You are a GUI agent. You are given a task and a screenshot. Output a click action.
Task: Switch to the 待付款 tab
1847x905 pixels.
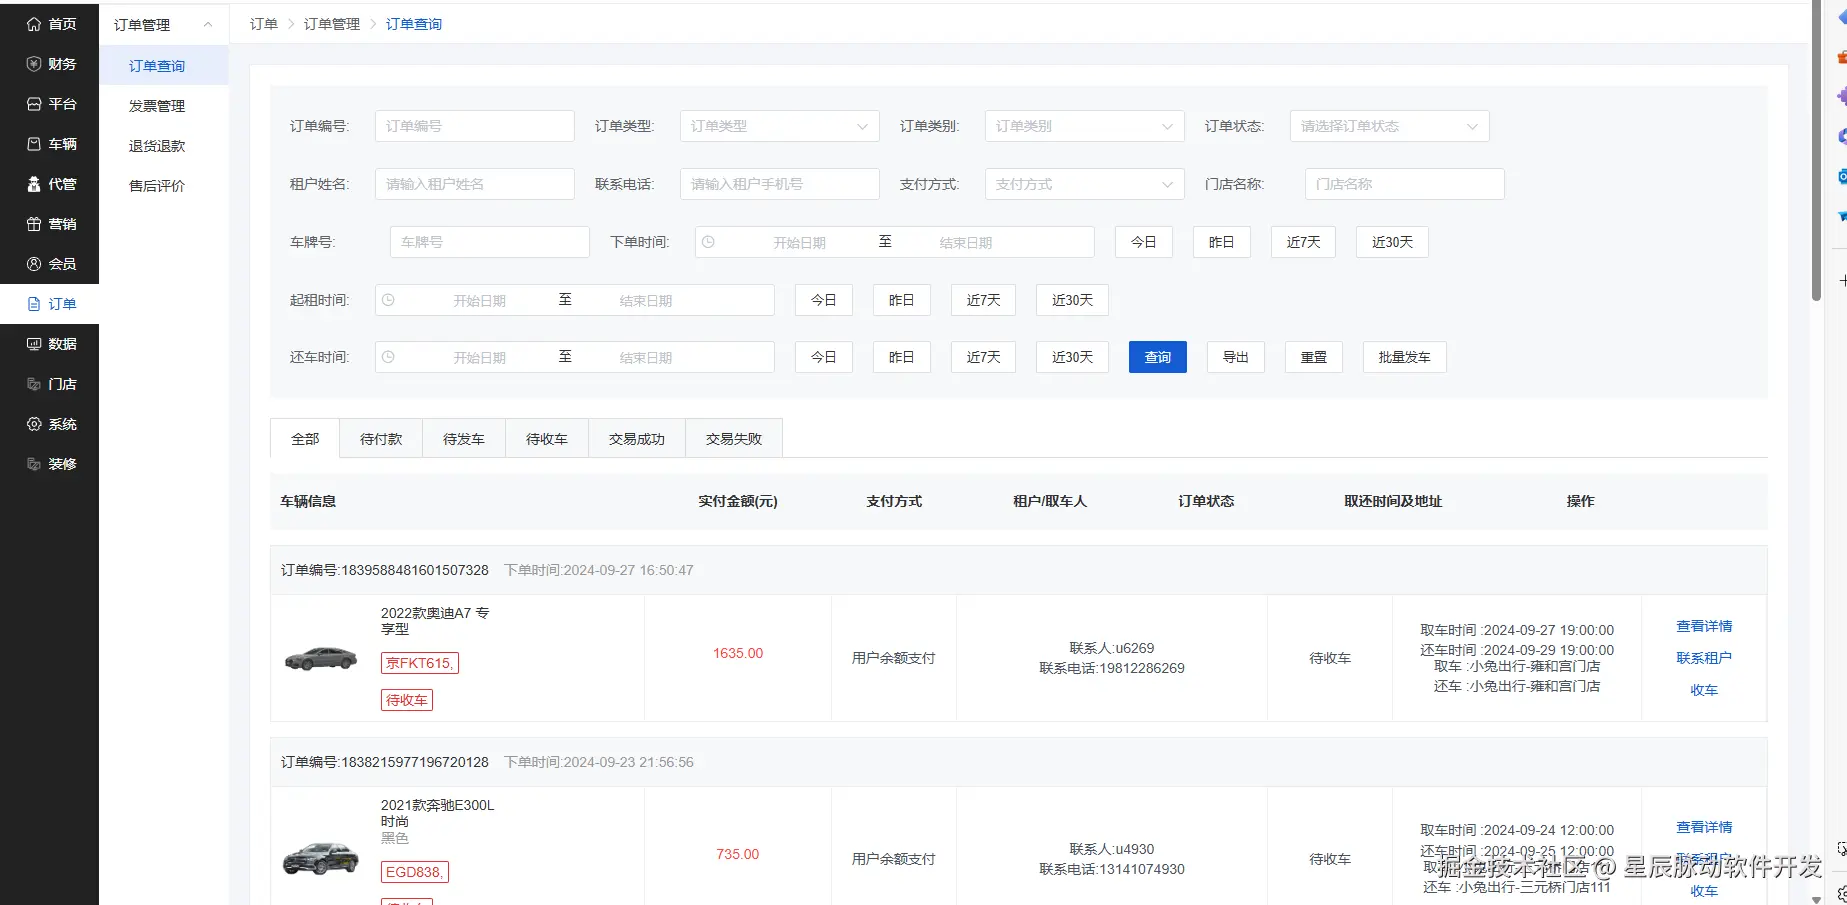[381, 439]
